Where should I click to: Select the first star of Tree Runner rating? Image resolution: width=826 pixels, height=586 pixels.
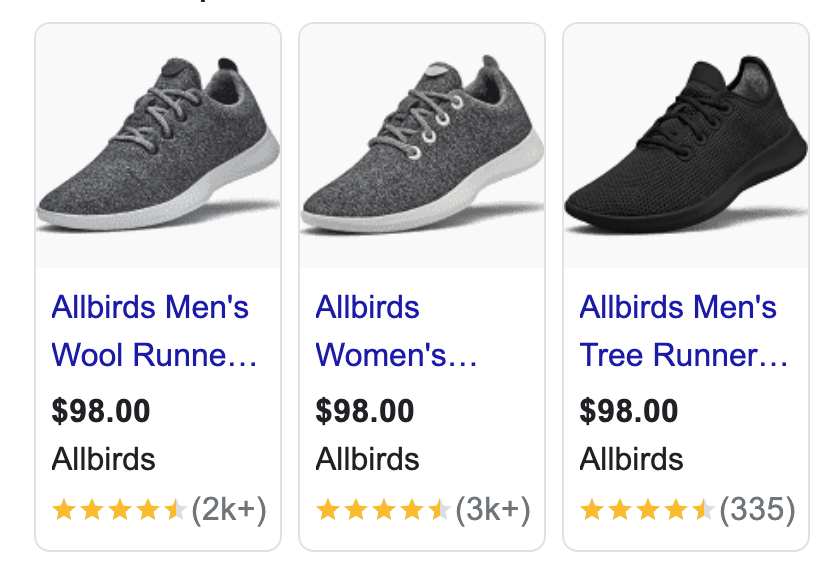tap(590, 510)
